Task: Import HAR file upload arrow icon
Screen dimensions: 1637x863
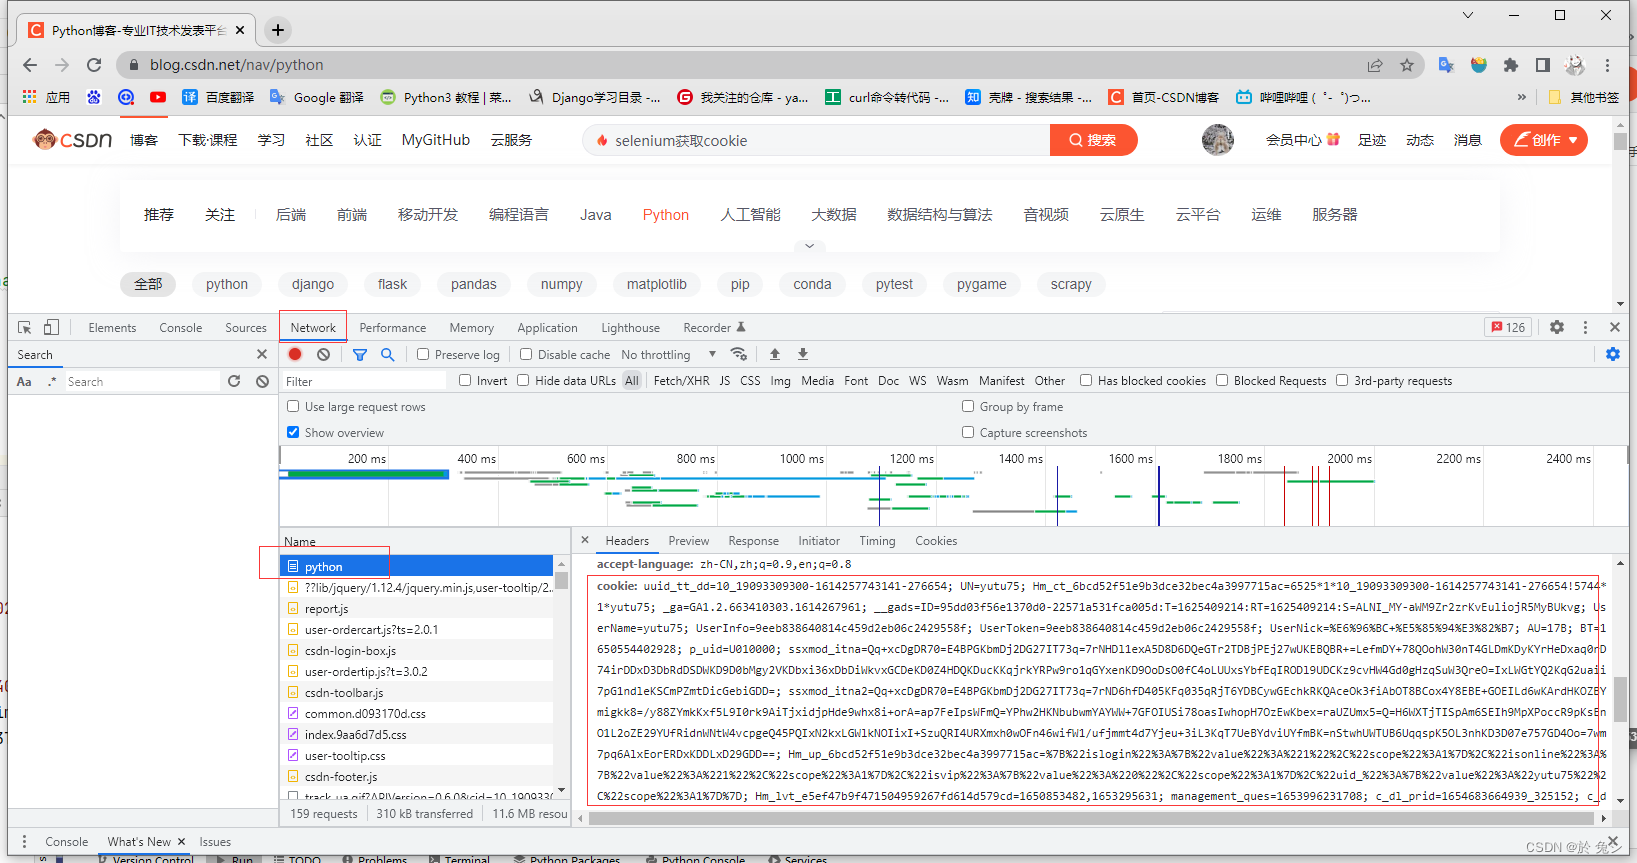Action: (775, 354)
